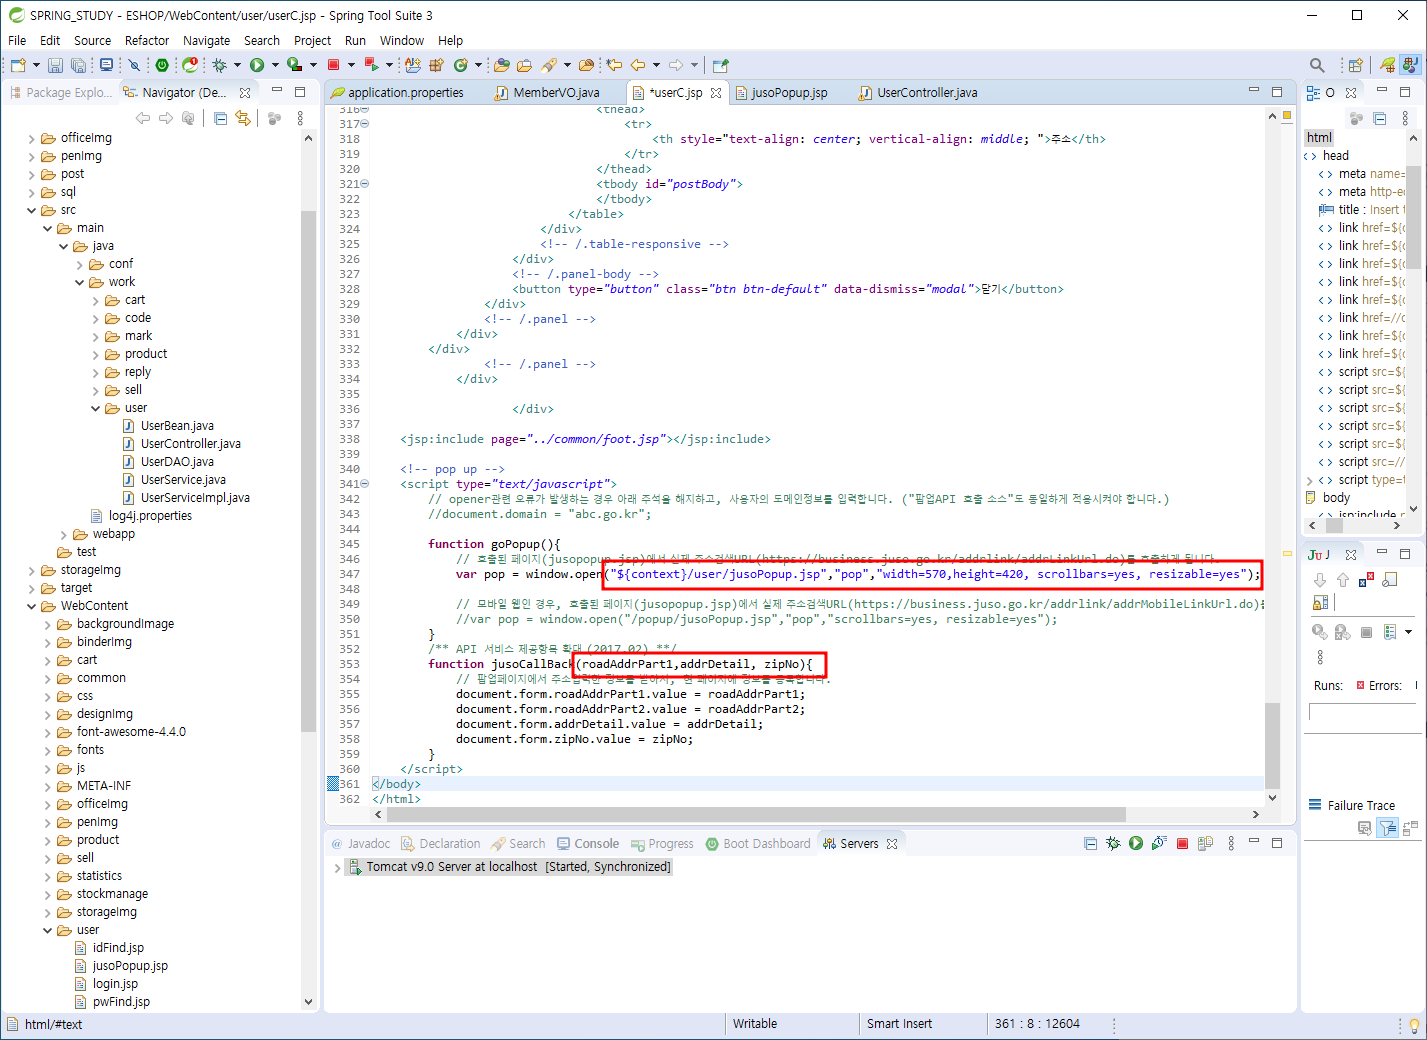Viewport: 1427px width, 1040px height.
Task: Click the Back navigation arrow in main toolbar
Action: coord(637,65)
